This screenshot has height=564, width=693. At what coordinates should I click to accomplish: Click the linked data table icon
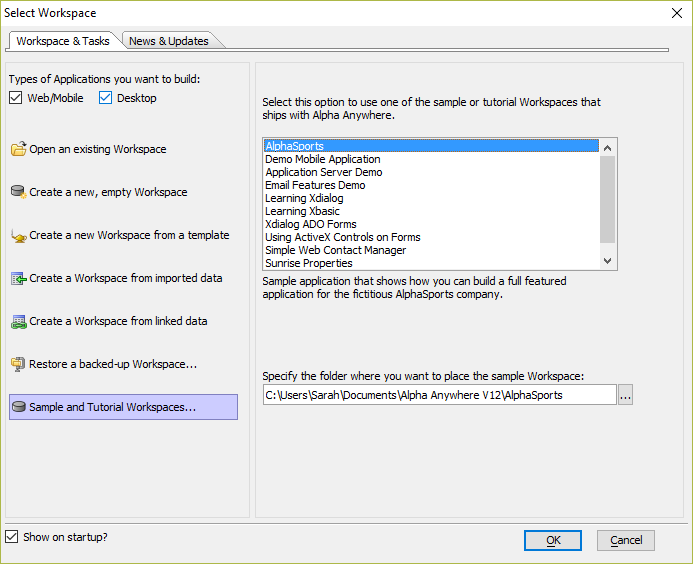pyautogui.click(x=19, y=321)
